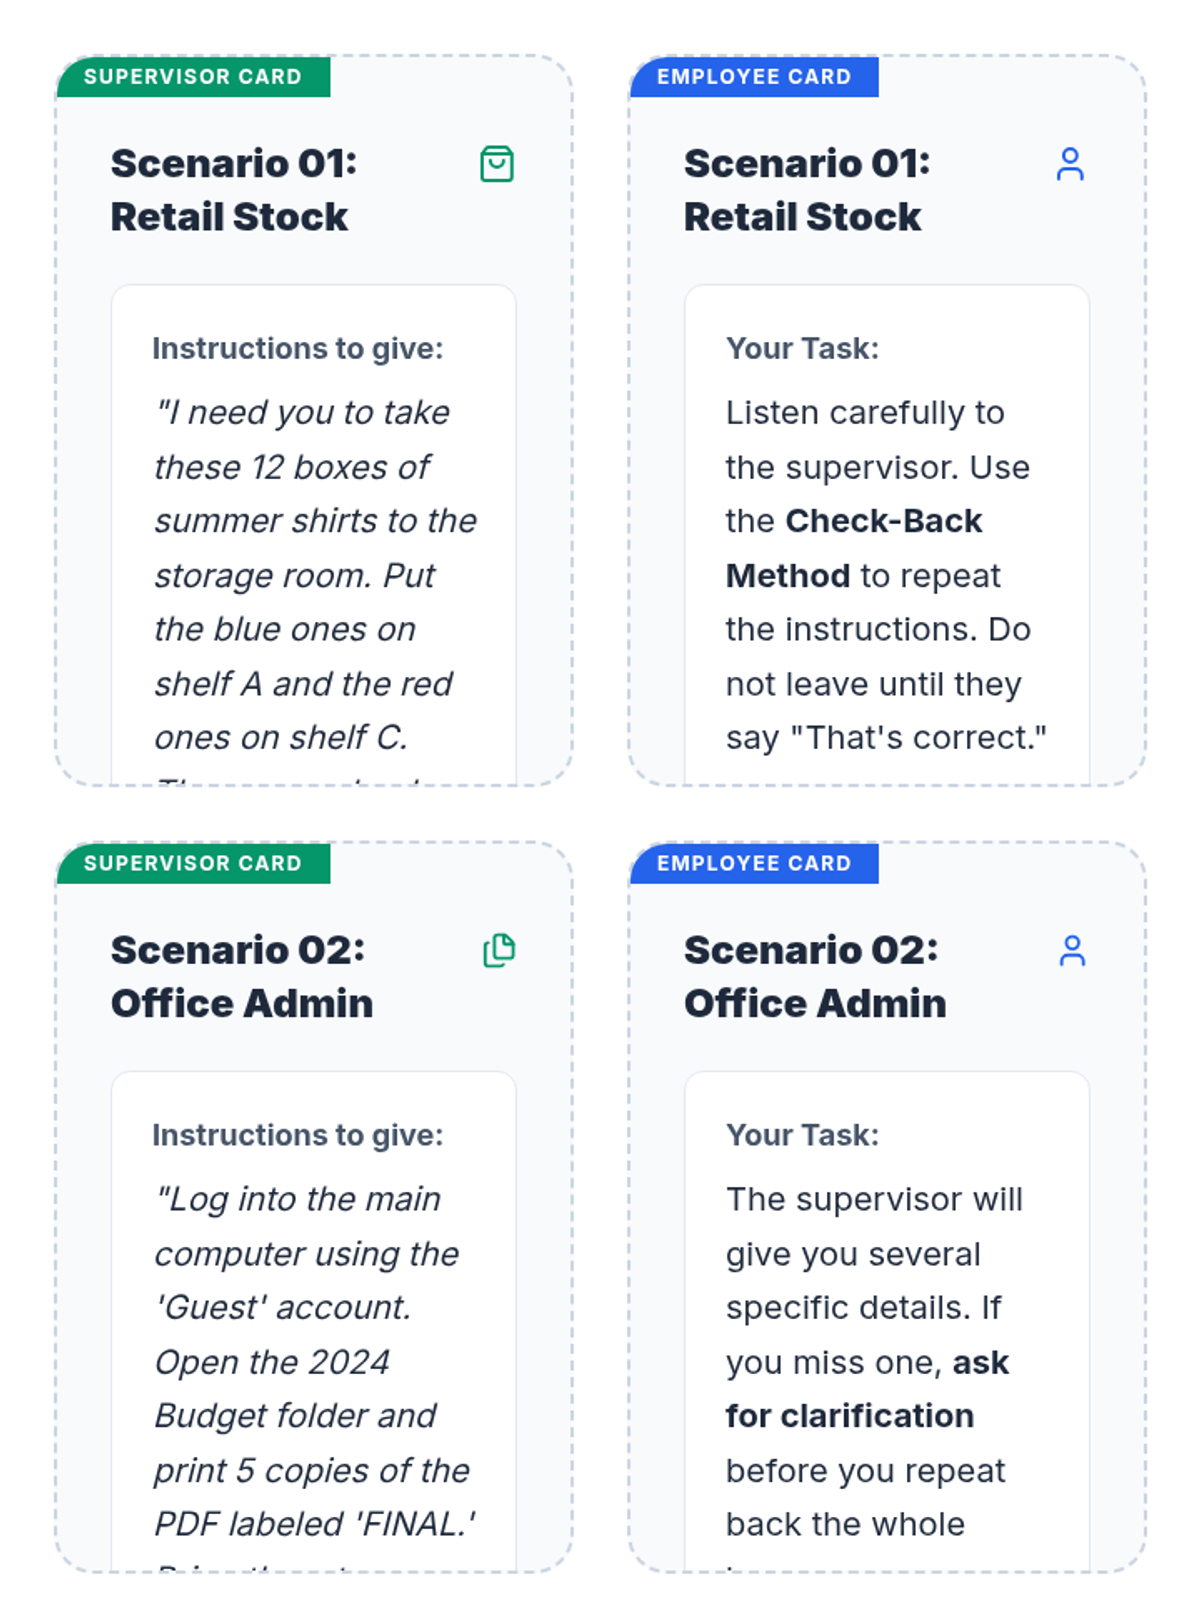Click 'Your Task:' label in Office Admin employee card
This screenshot has width=1200, height=1600.
tap(802, 1135)
